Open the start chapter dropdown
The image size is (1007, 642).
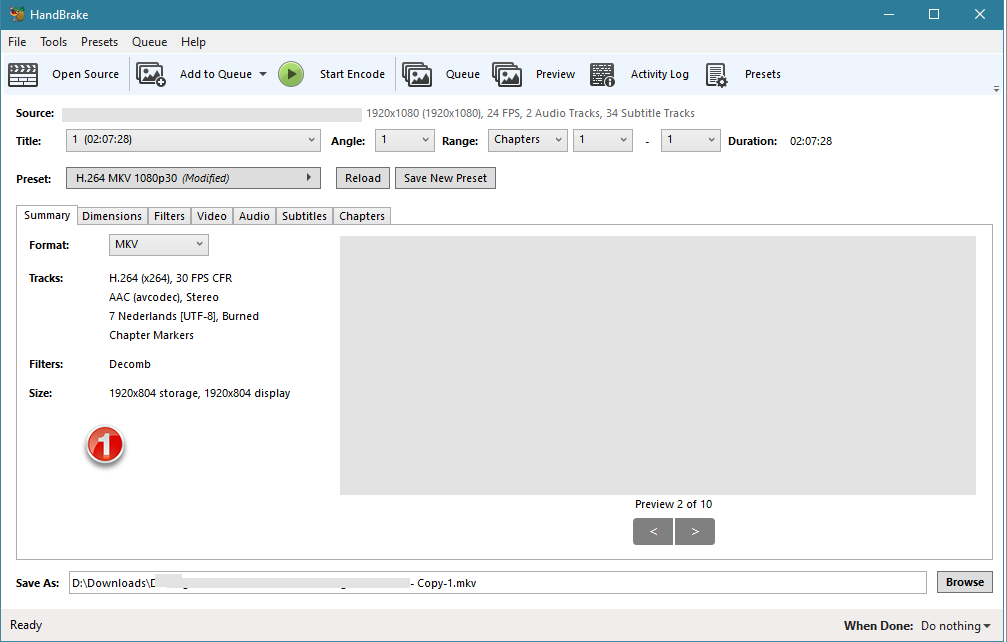click(602, 140)
